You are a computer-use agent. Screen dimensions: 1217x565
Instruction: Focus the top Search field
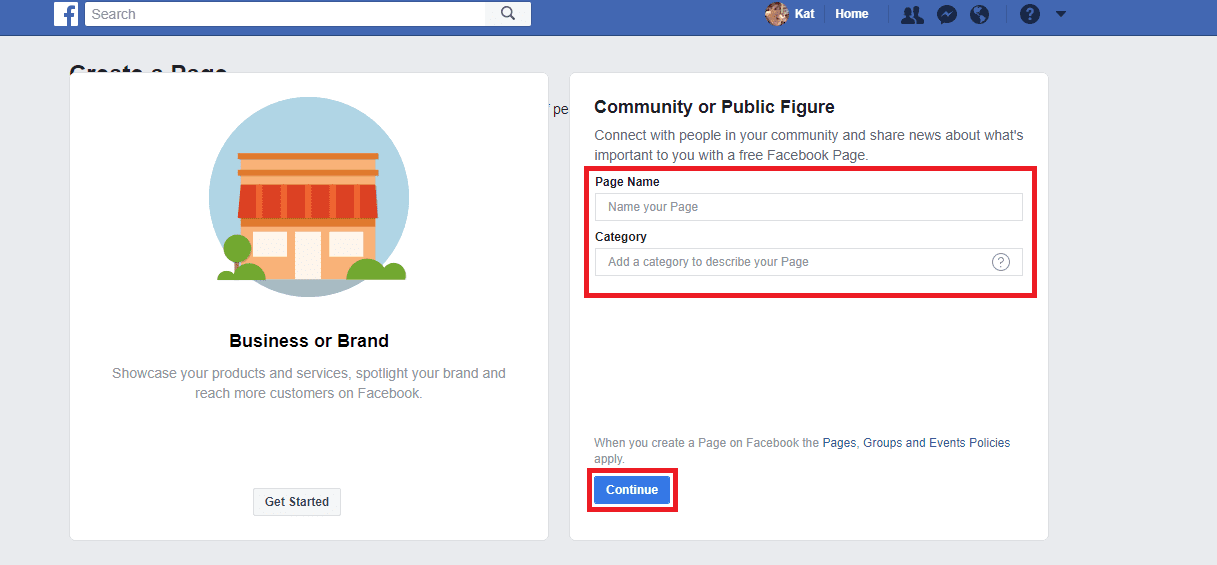pyautogui.click(x=286, y=14)
